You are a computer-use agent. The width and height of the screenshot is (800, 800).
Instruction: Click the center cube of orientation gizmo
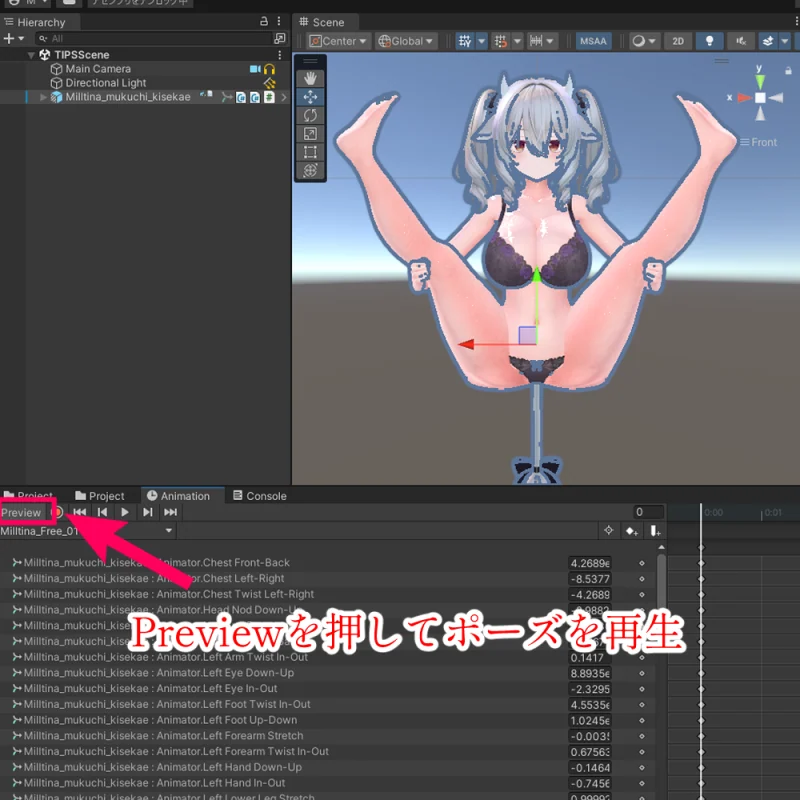(x=760, y=97)
